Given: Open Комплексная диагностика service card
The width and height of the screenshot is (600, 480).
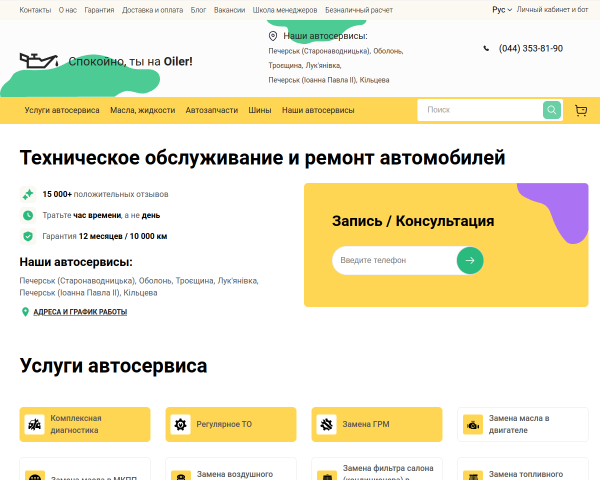Looking at the screenshot, I should [x=85, y=424].
